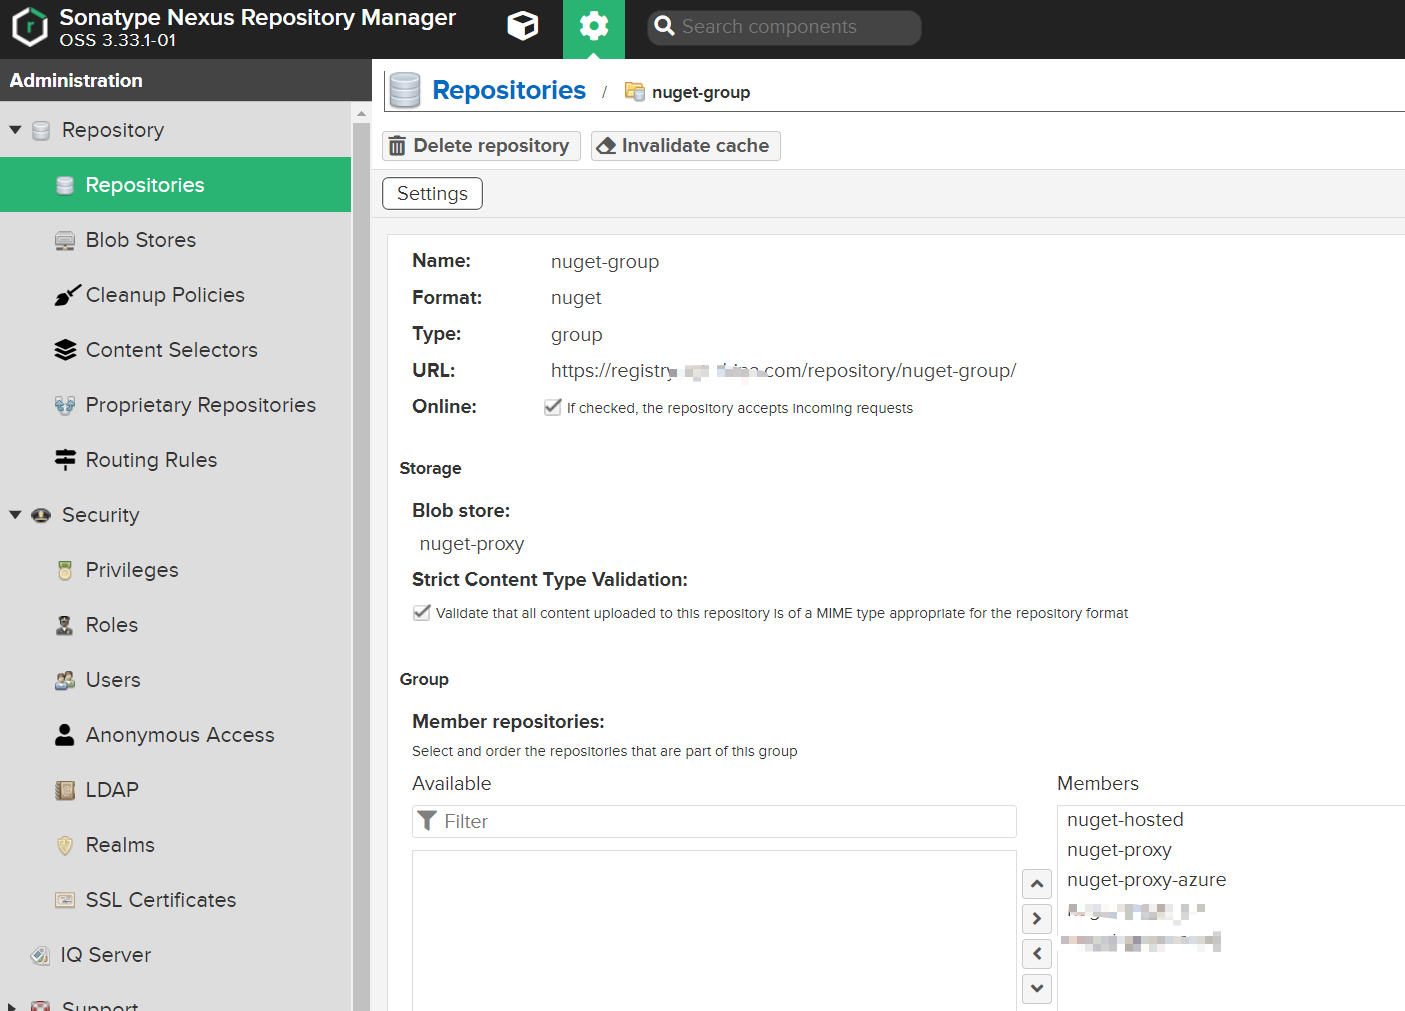This screenshot has width=1405, height=1011.
Task: Click the nuget-group folder breadcrumb icon
Action: (x=635, y=91)
